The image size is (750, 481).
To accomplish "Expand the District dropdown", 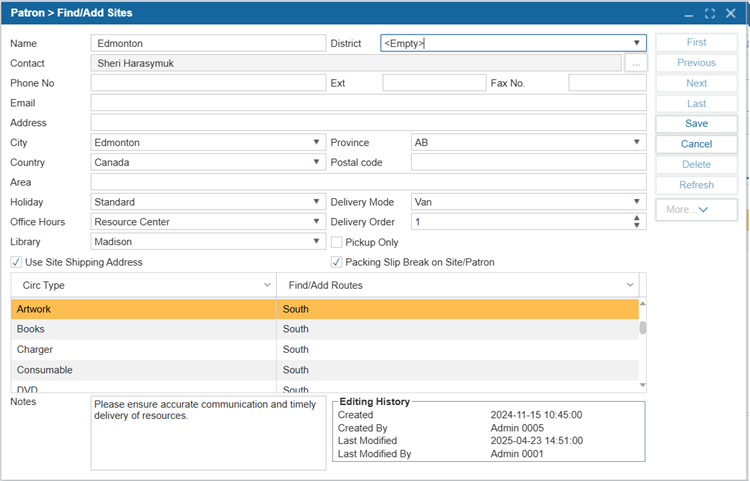I will tap(637, 43).
